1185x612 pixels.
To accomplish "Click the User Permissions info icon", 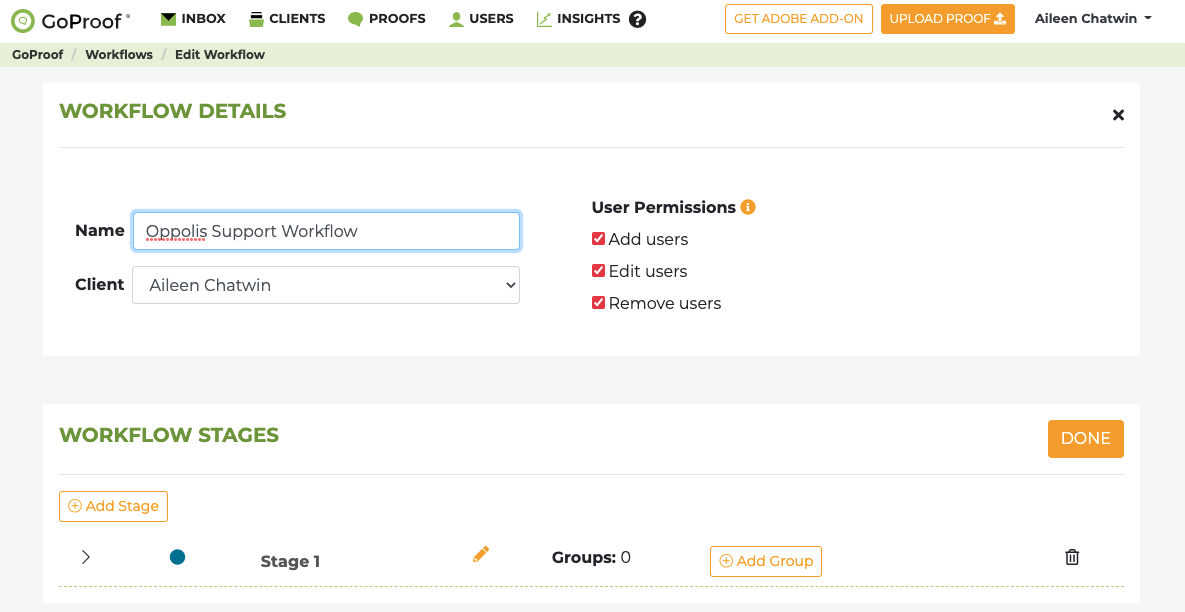I will tap(748, 208).
